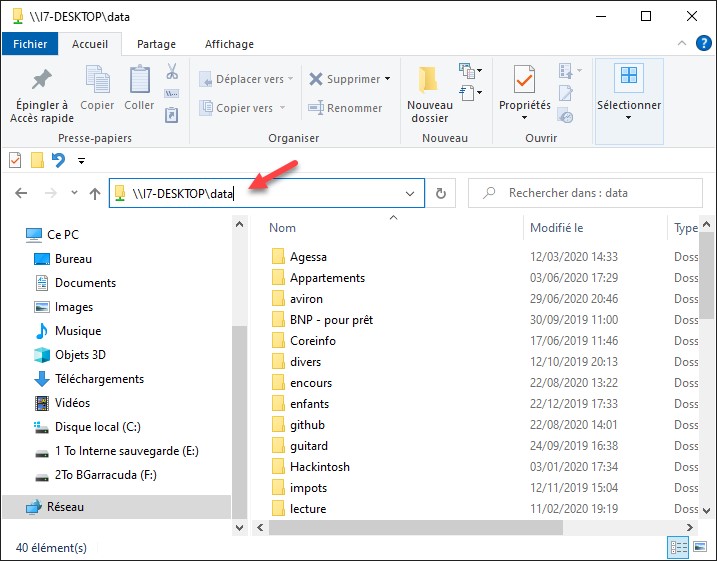The width and height of the screenshot is (717, 561).
Task: Create a folder with Nouveau dossier icon
Action: tap(429, 80)
